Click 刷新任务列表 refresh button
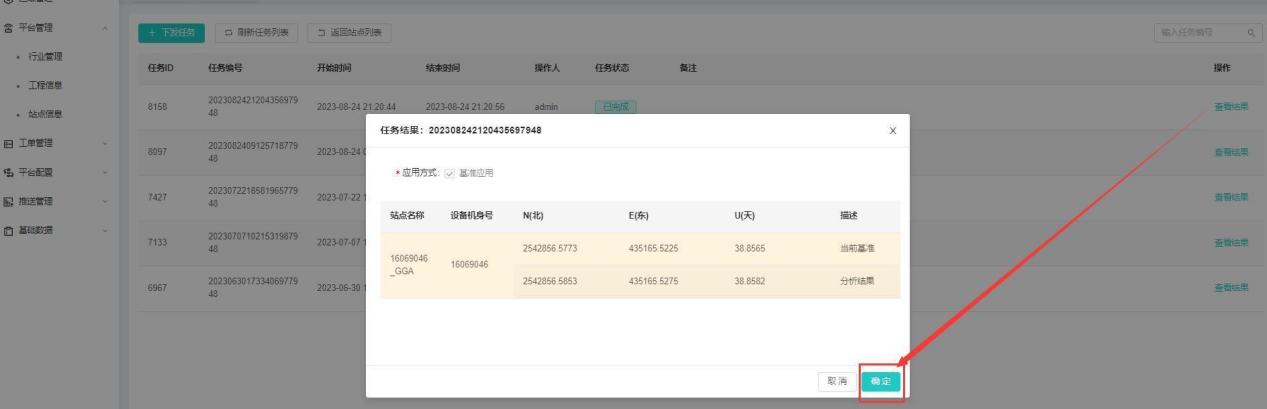Viewport: 1267px width, 409px height. [255, 33]
